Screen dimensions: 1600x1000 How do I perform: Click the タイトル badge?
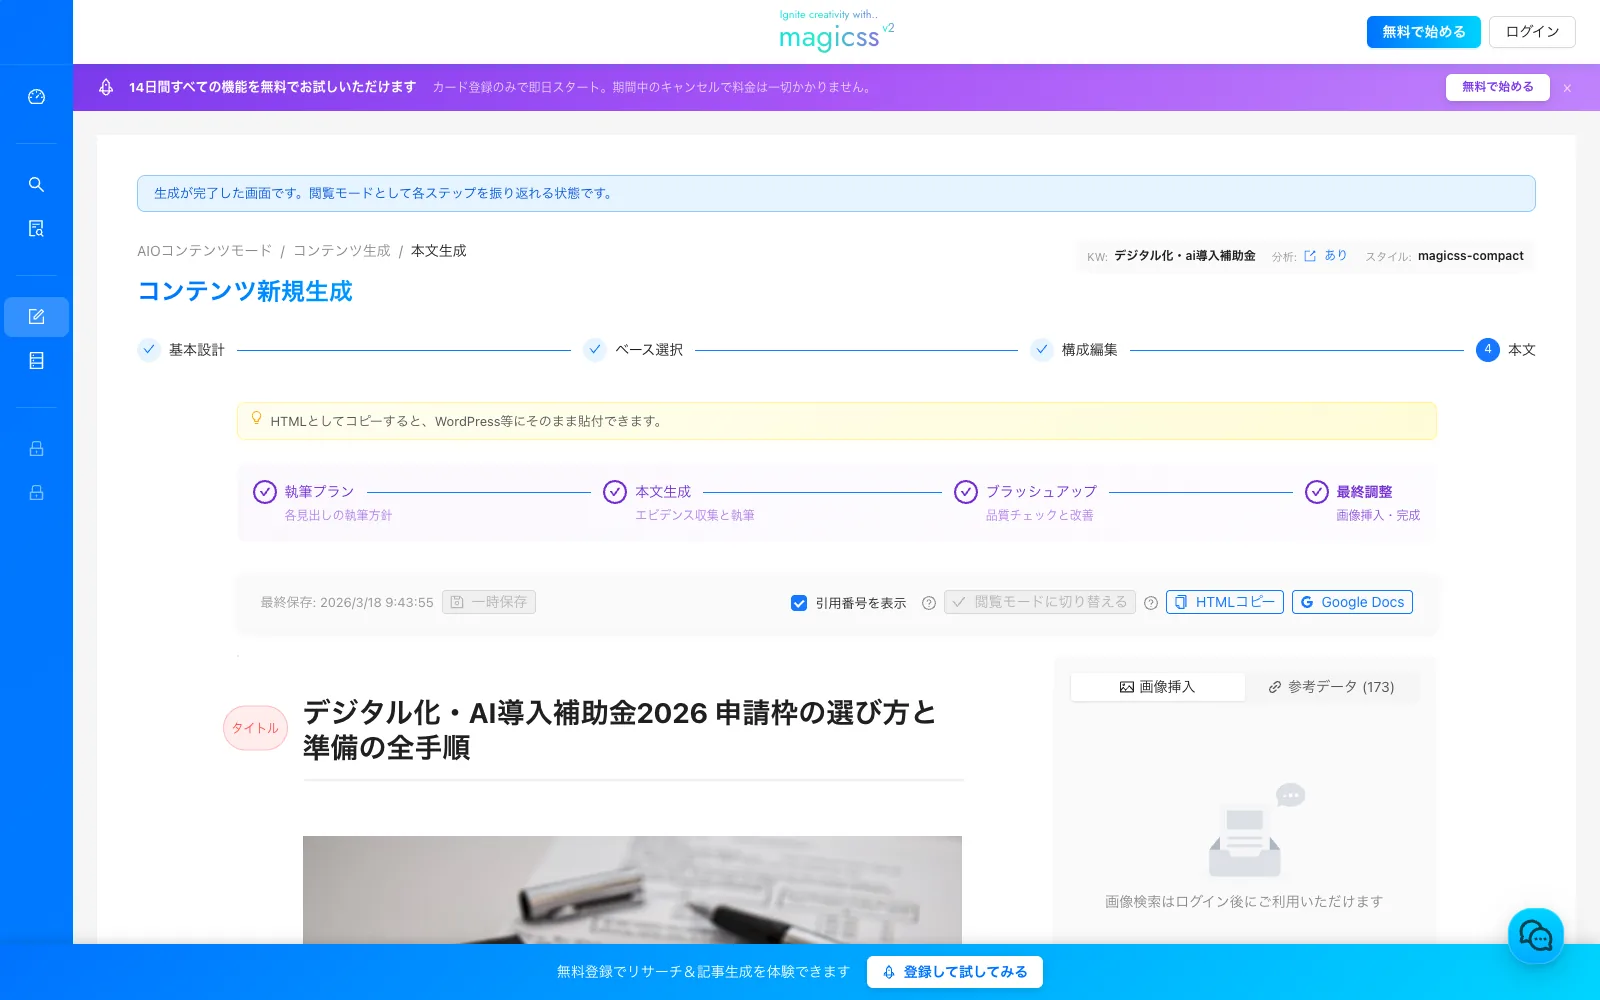click(x=255, y=728)
